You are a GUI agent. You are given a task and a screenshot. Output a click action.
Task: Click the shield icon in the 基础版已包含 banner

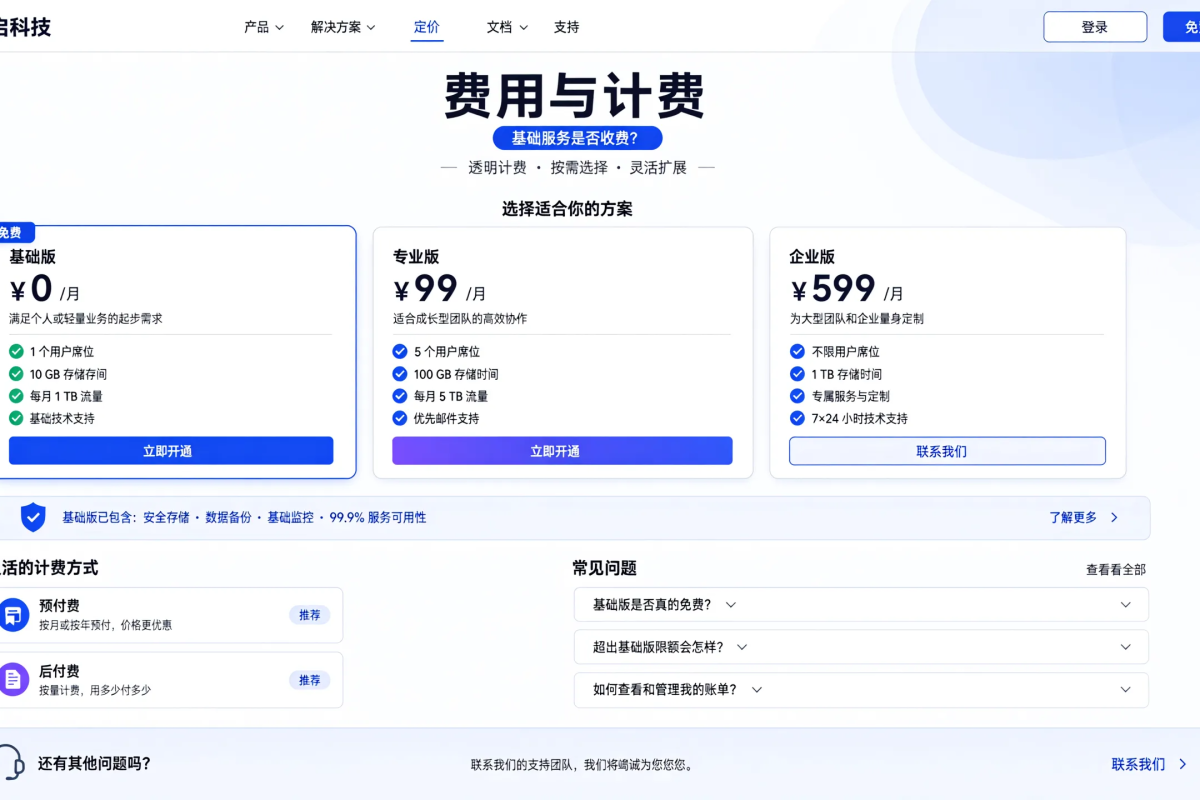point(33,517)
